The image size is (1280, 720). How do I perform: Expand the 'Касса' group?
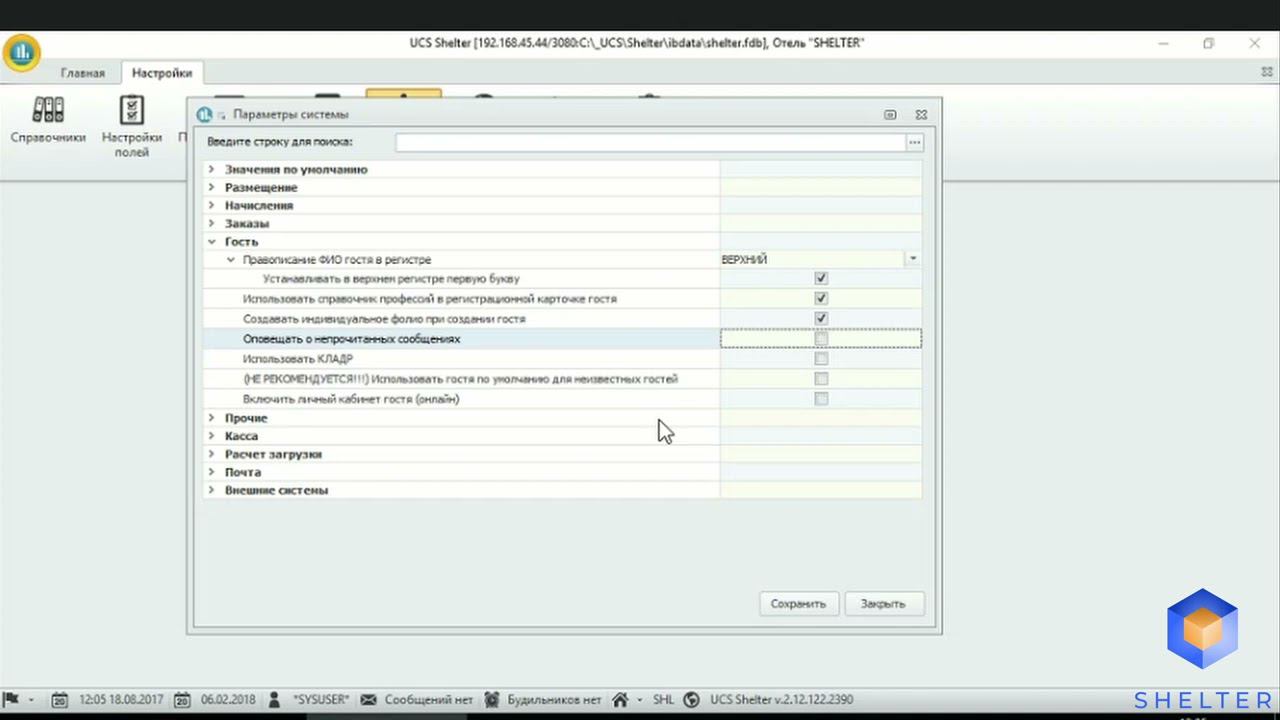(x=211, y=435)
